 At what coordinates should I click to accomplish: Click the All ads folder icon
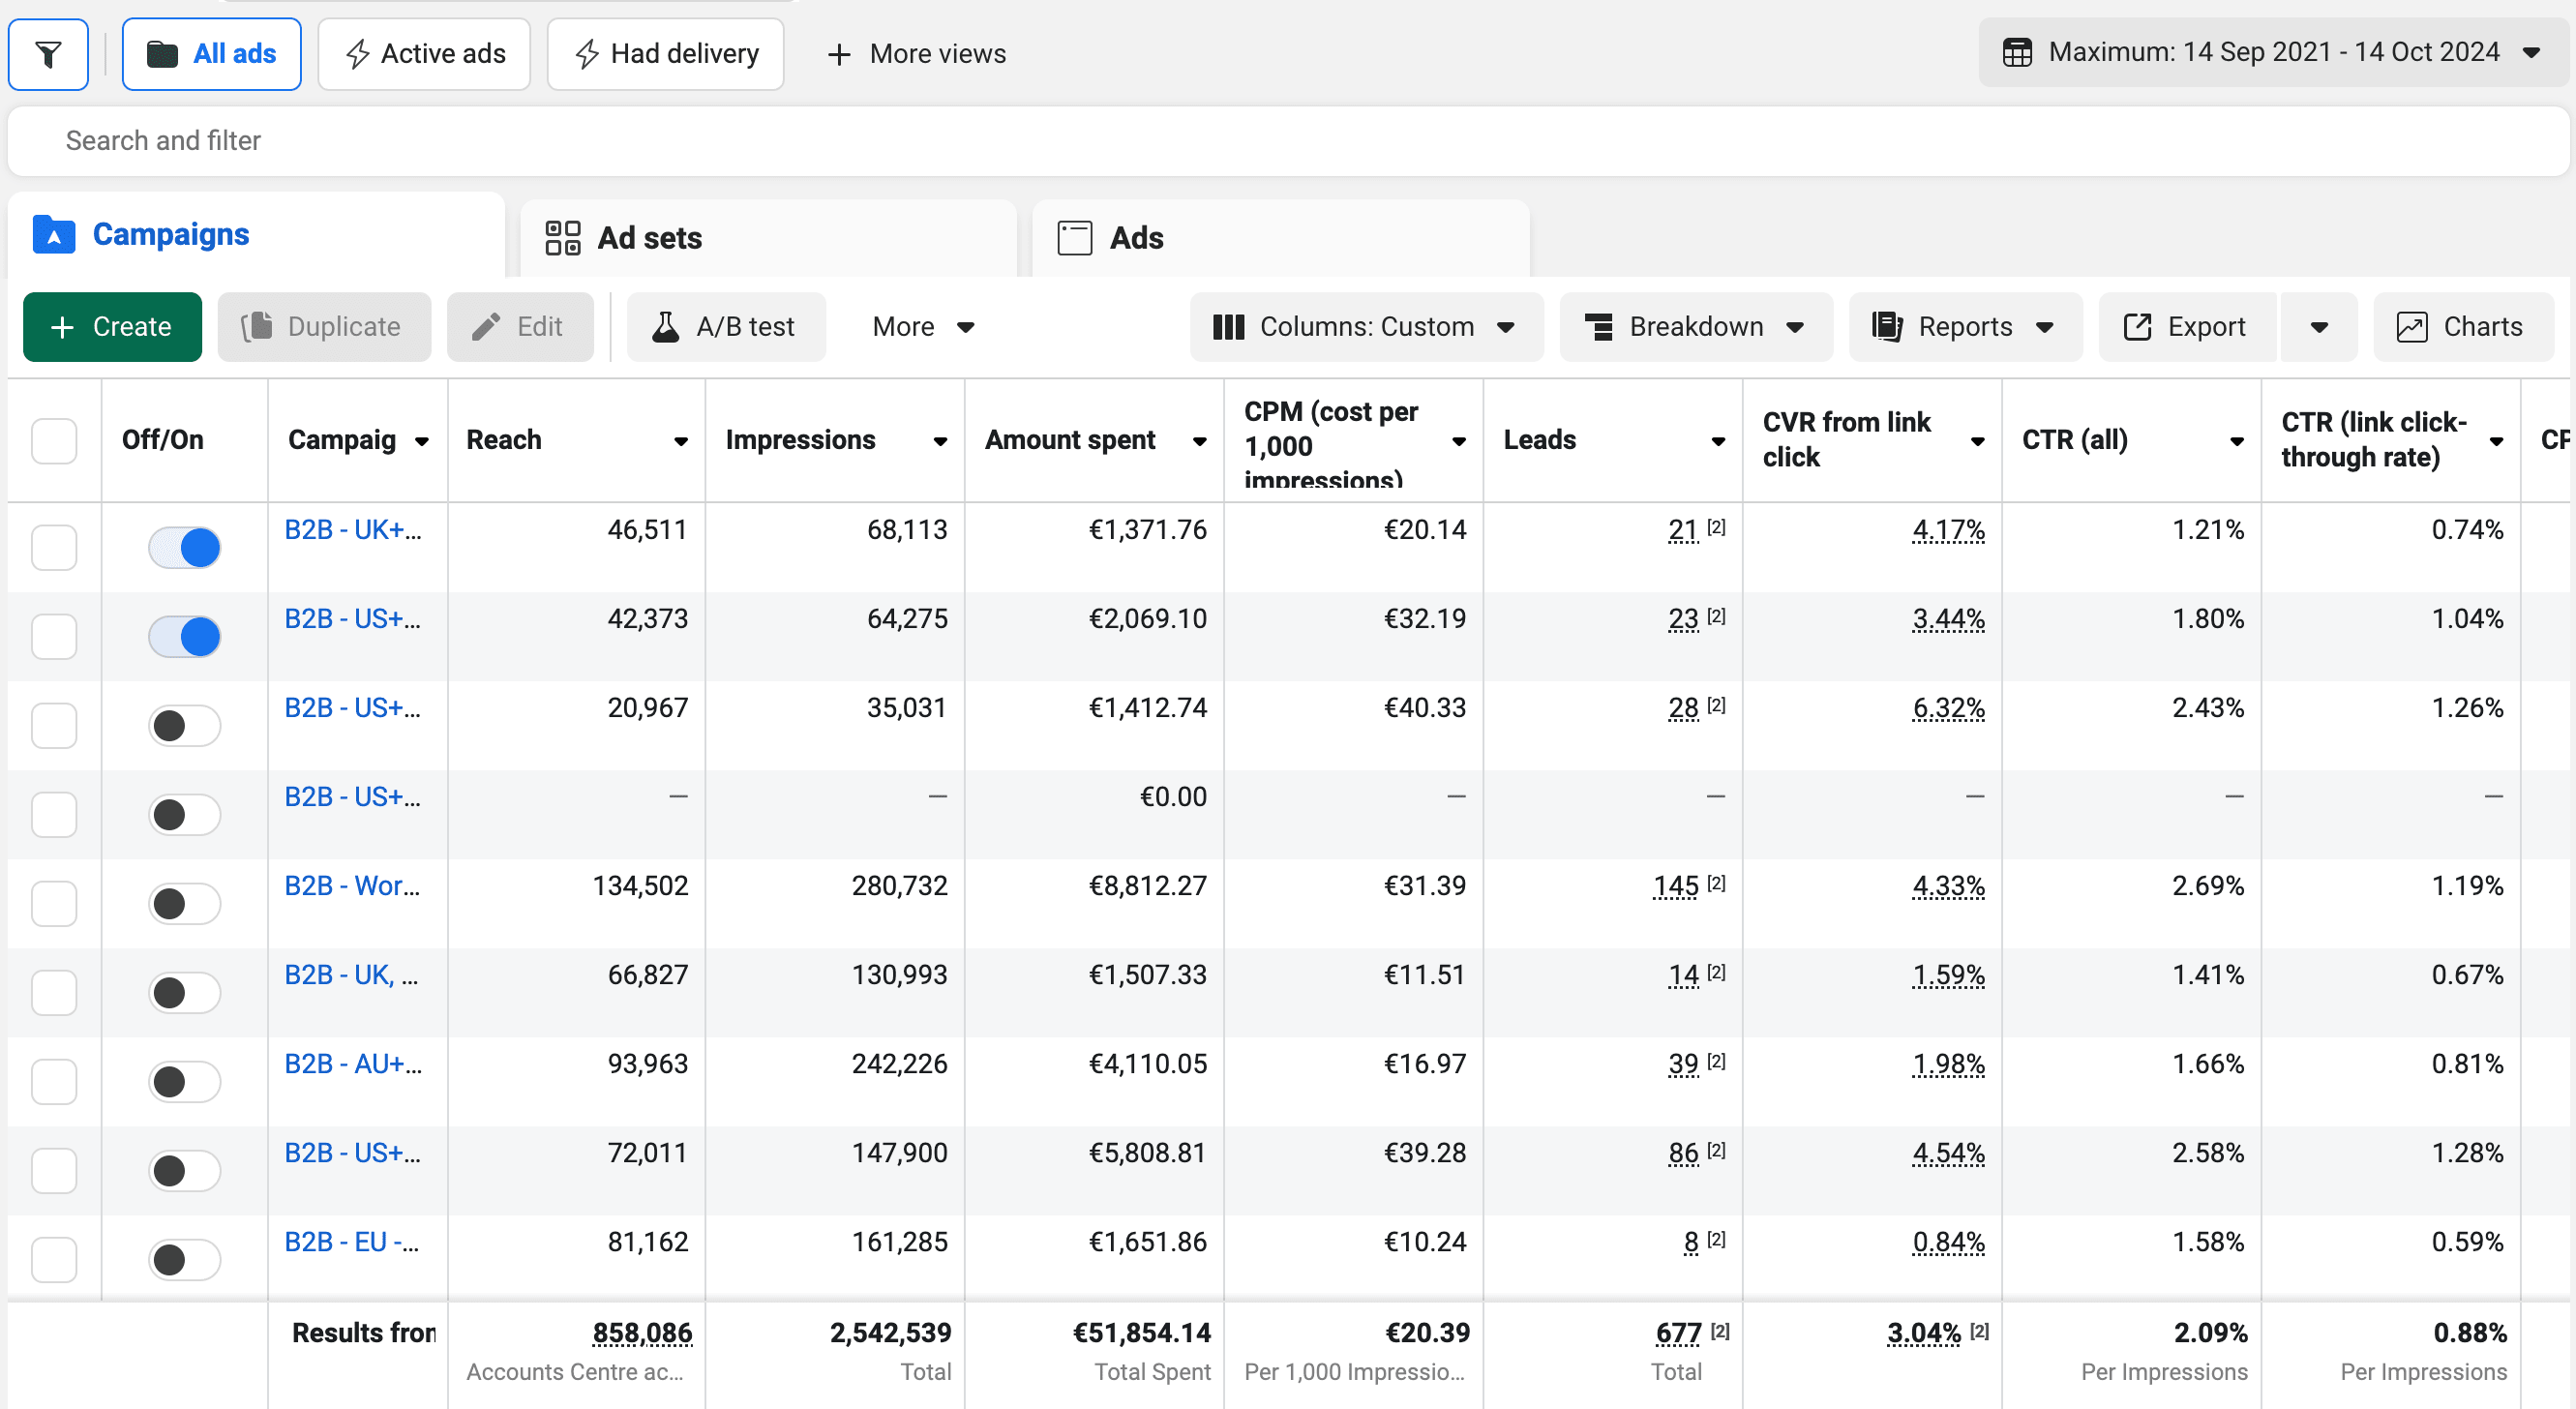tap(162, 54)
